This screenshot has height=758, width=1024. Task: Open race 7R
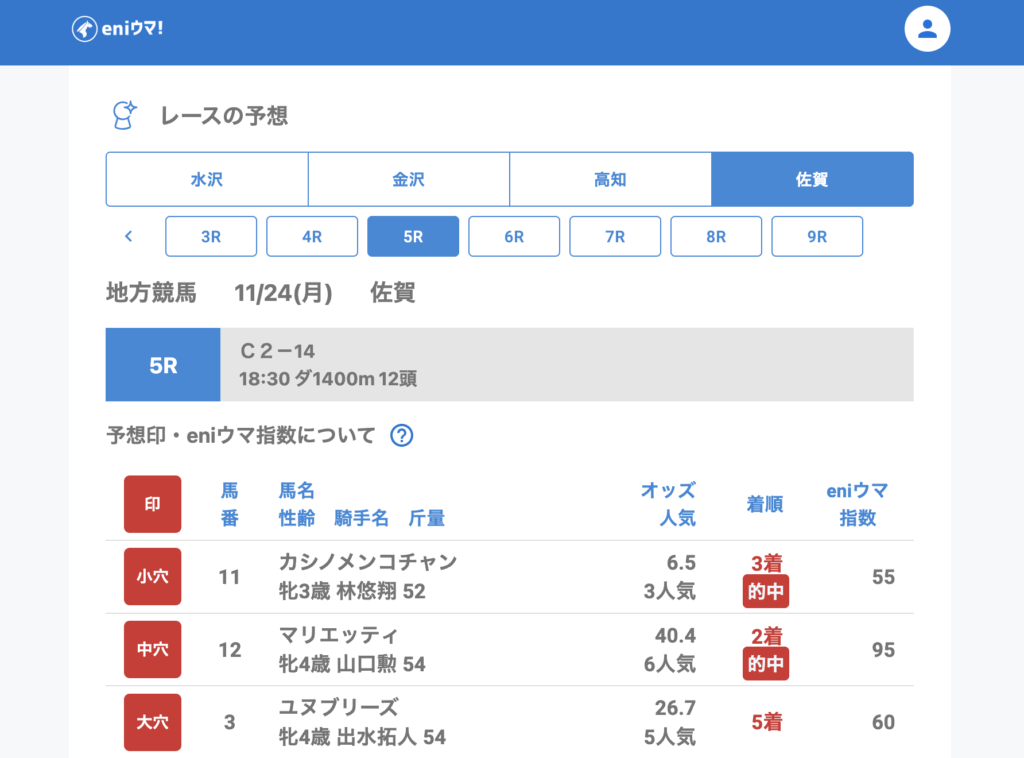coord(615,237)
